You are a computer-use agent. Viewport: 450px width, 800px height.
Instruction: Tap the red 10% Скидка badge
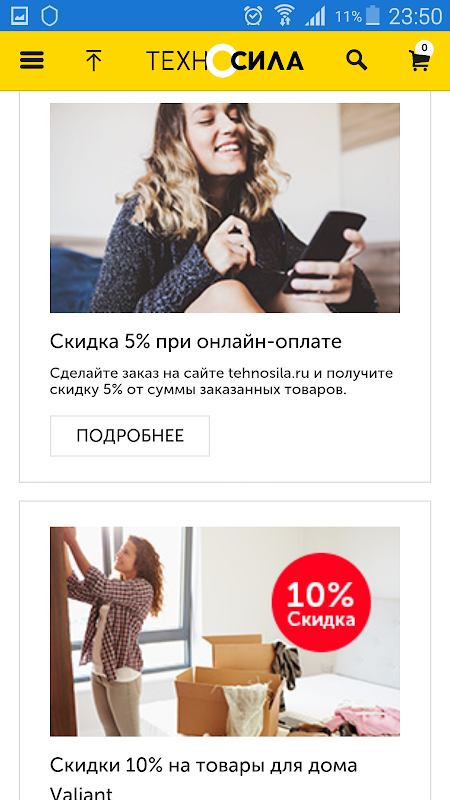point(321,603)
